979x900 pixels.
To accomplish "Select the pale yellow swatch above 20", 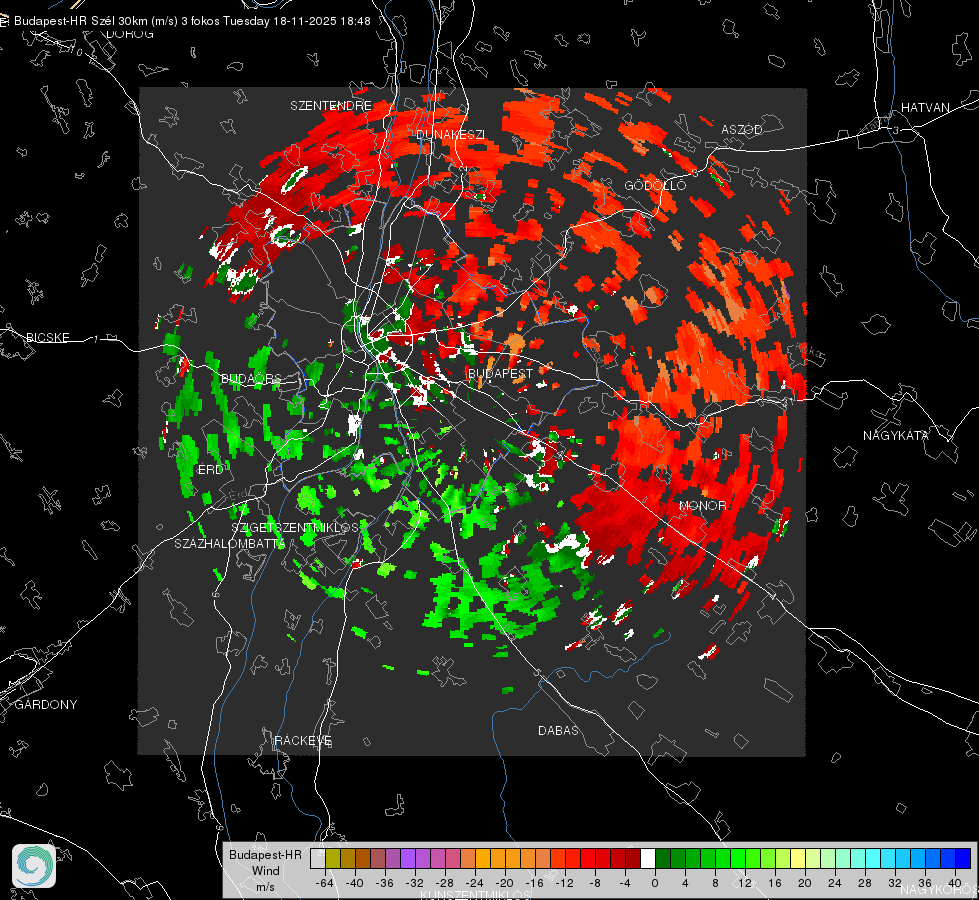I will point(798,859).
